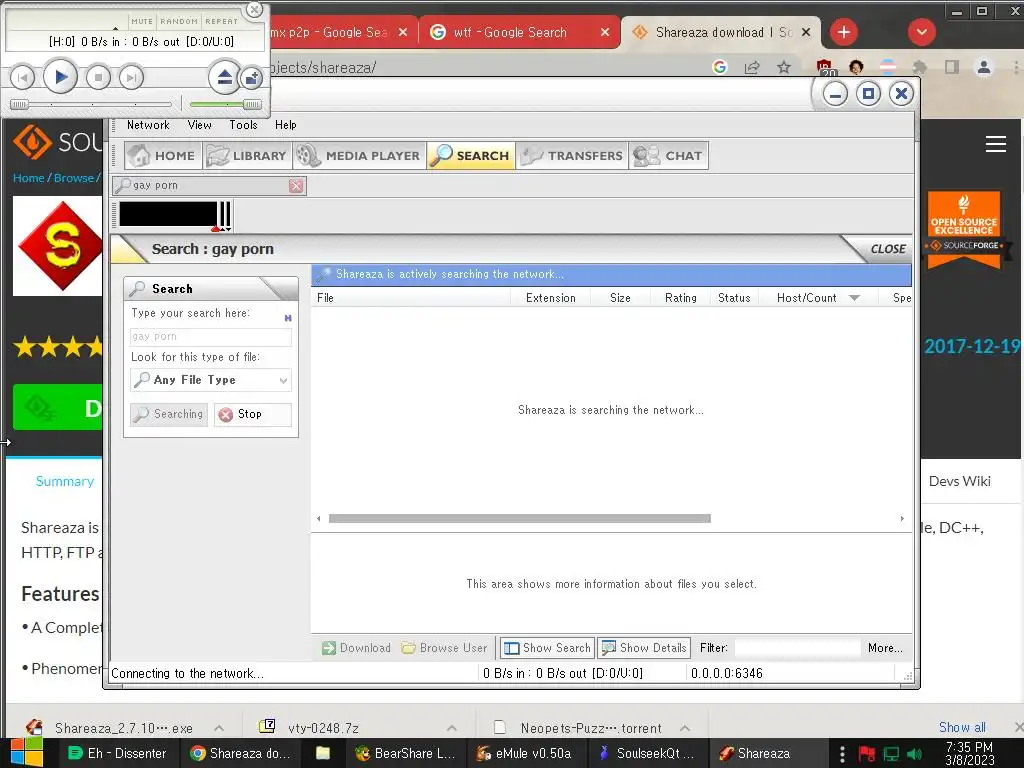Sort results by Status column
Image resolution: width=1024 pixels, height=768 pixels.
(x=734, y=298)
